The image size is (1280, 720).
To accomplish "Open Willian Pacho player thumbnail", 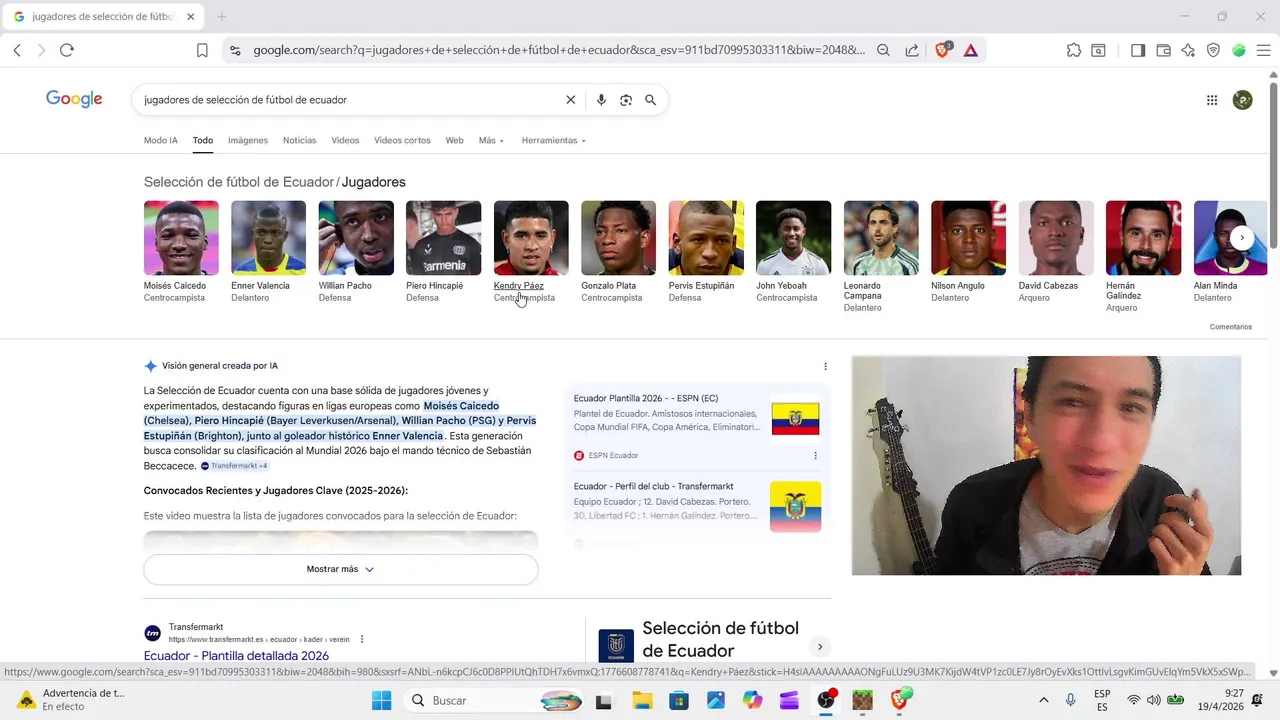I will click(x=356, y=238).
